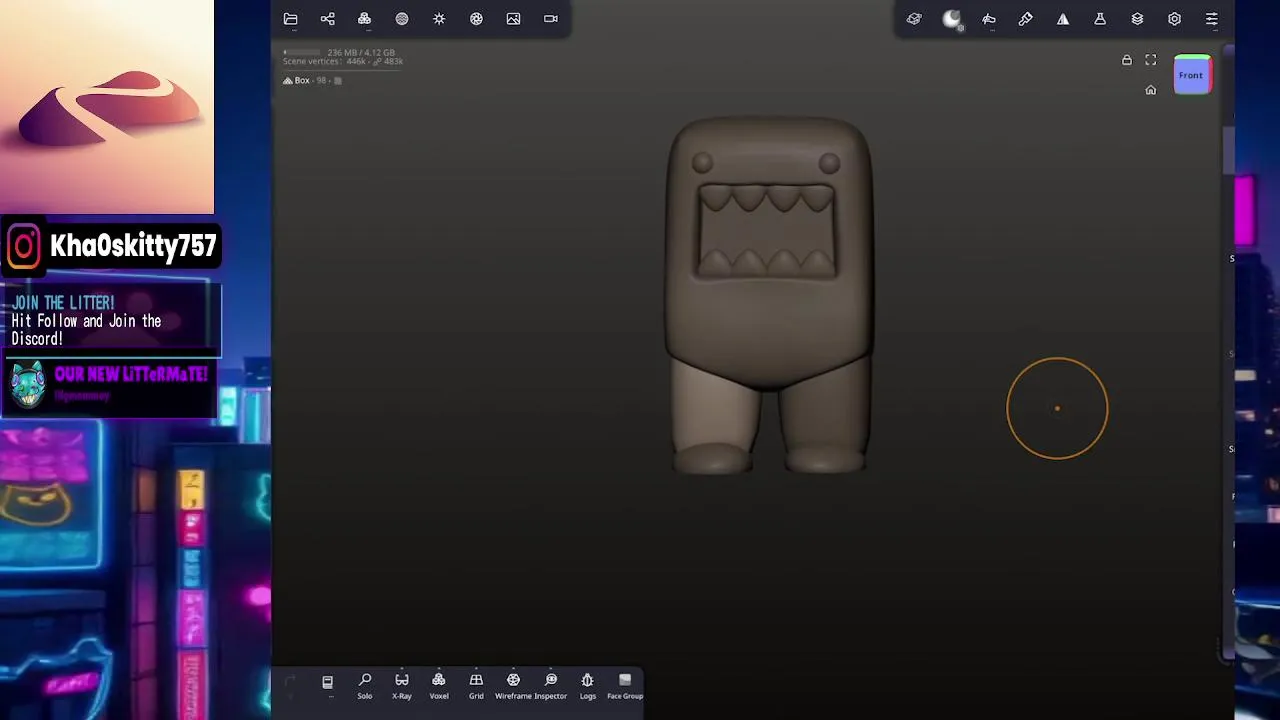Open the Layers stack menu
The image size is (1280, 720).
[1137, 19]
